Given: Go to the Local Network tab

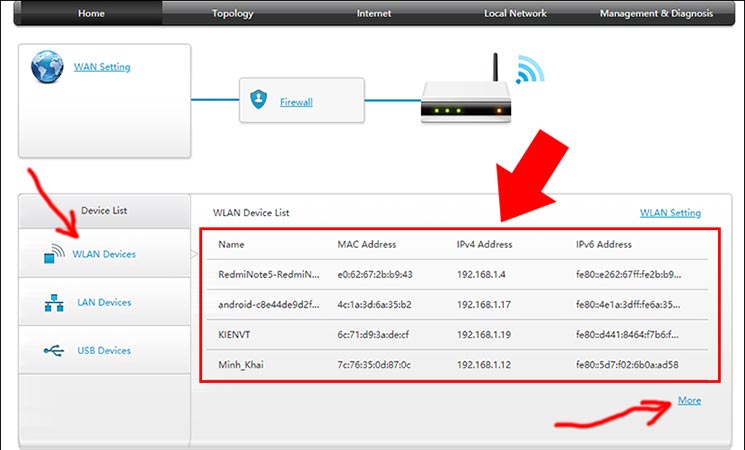Looking at the screenshot, I should coord(515,13).
